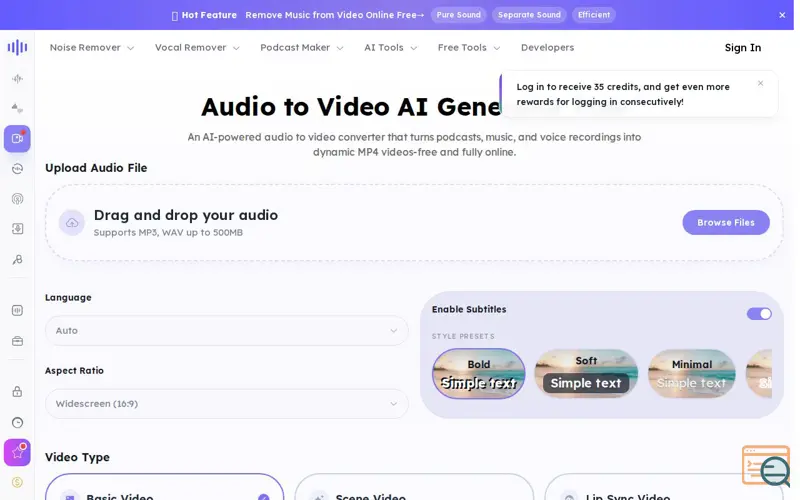
Task: Open the Developers nav link
Action: 547,47
